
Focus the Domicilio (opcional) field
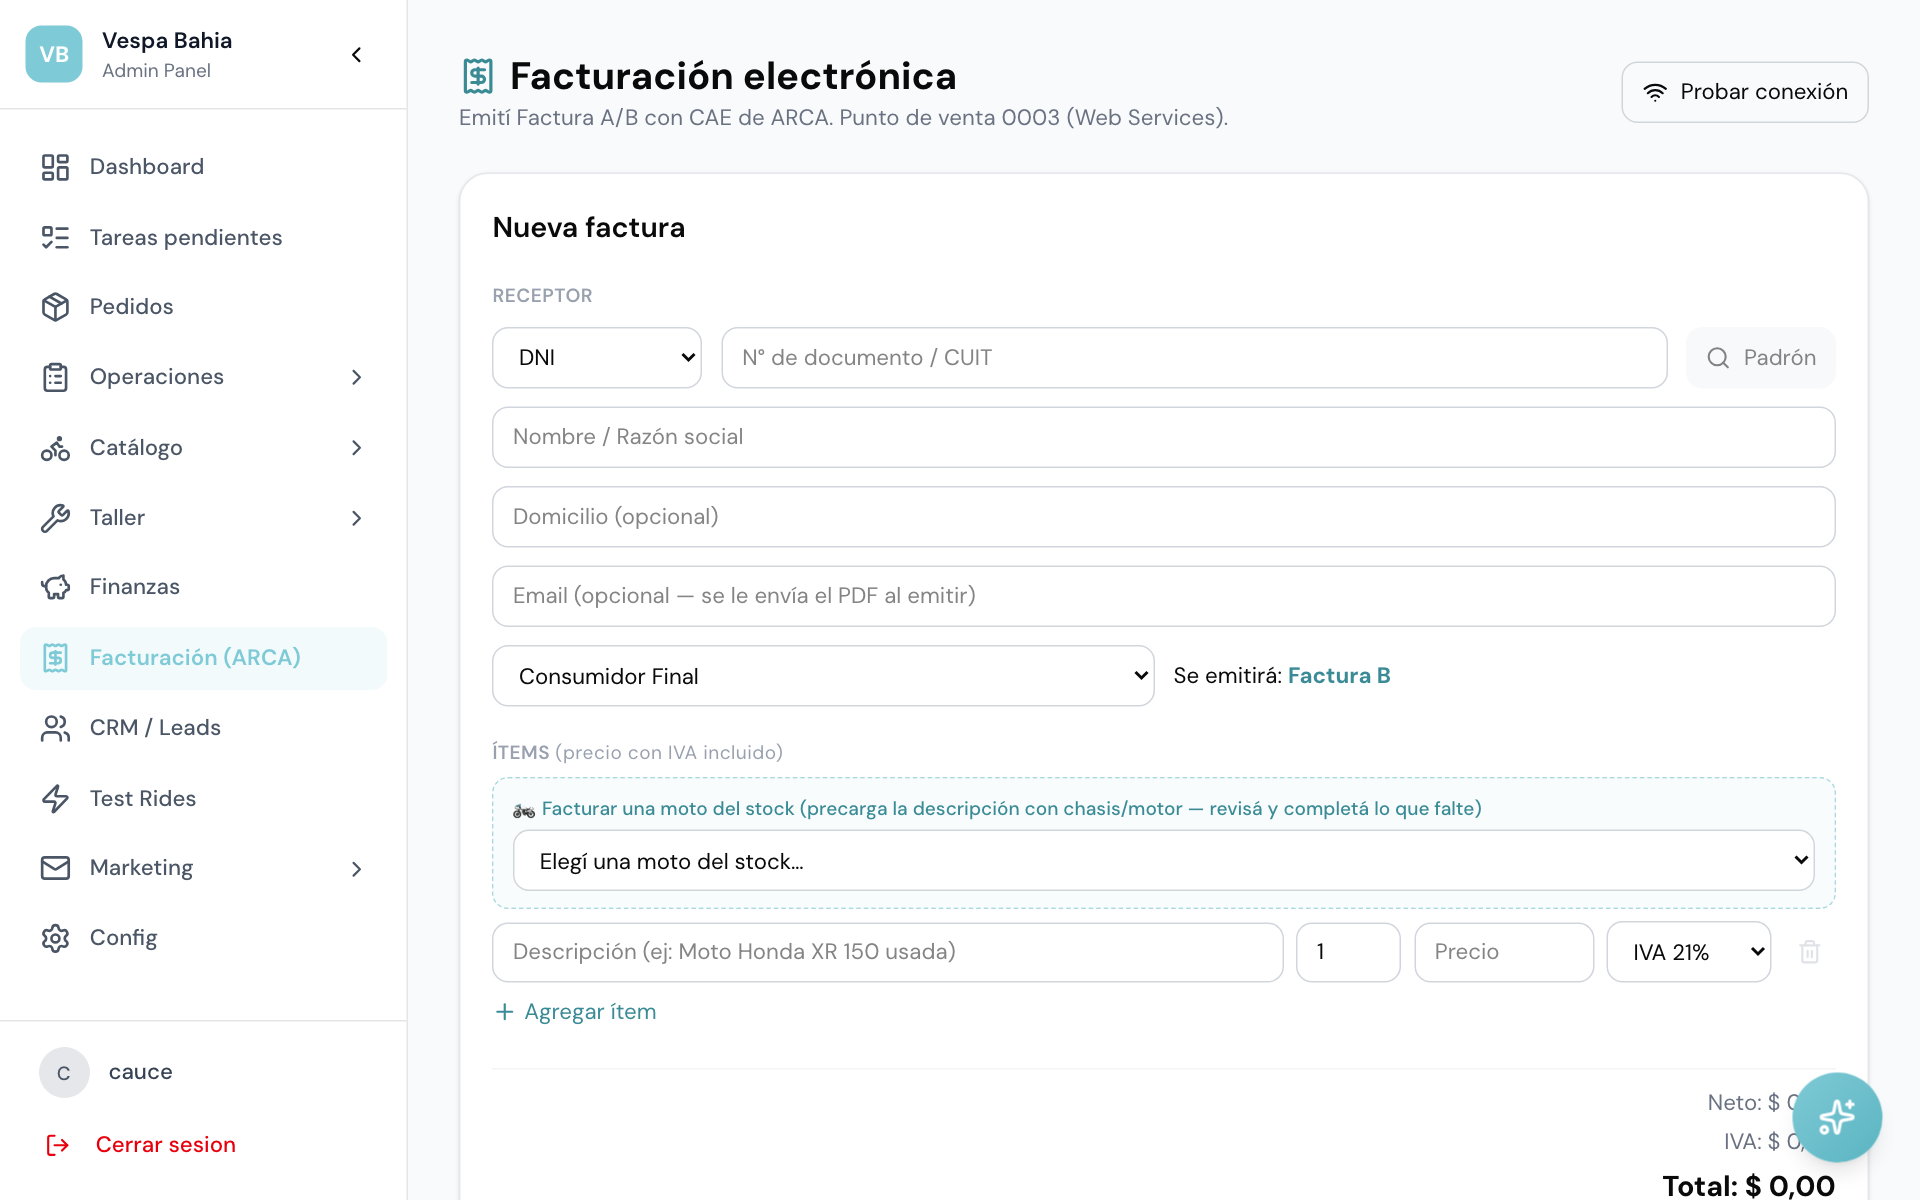pyautogui.click(x=1163, y=517)
